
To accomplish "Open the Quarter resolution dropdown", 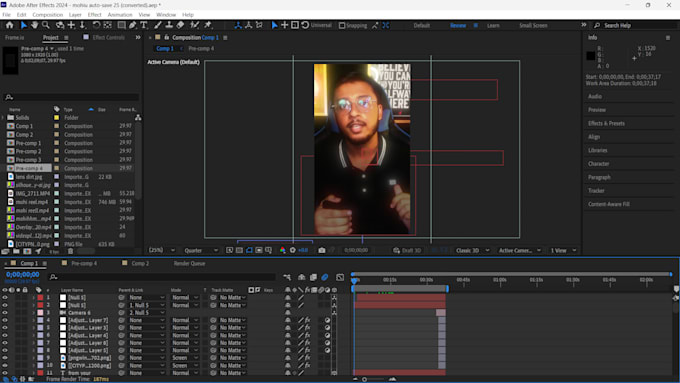I will (201, 250).
